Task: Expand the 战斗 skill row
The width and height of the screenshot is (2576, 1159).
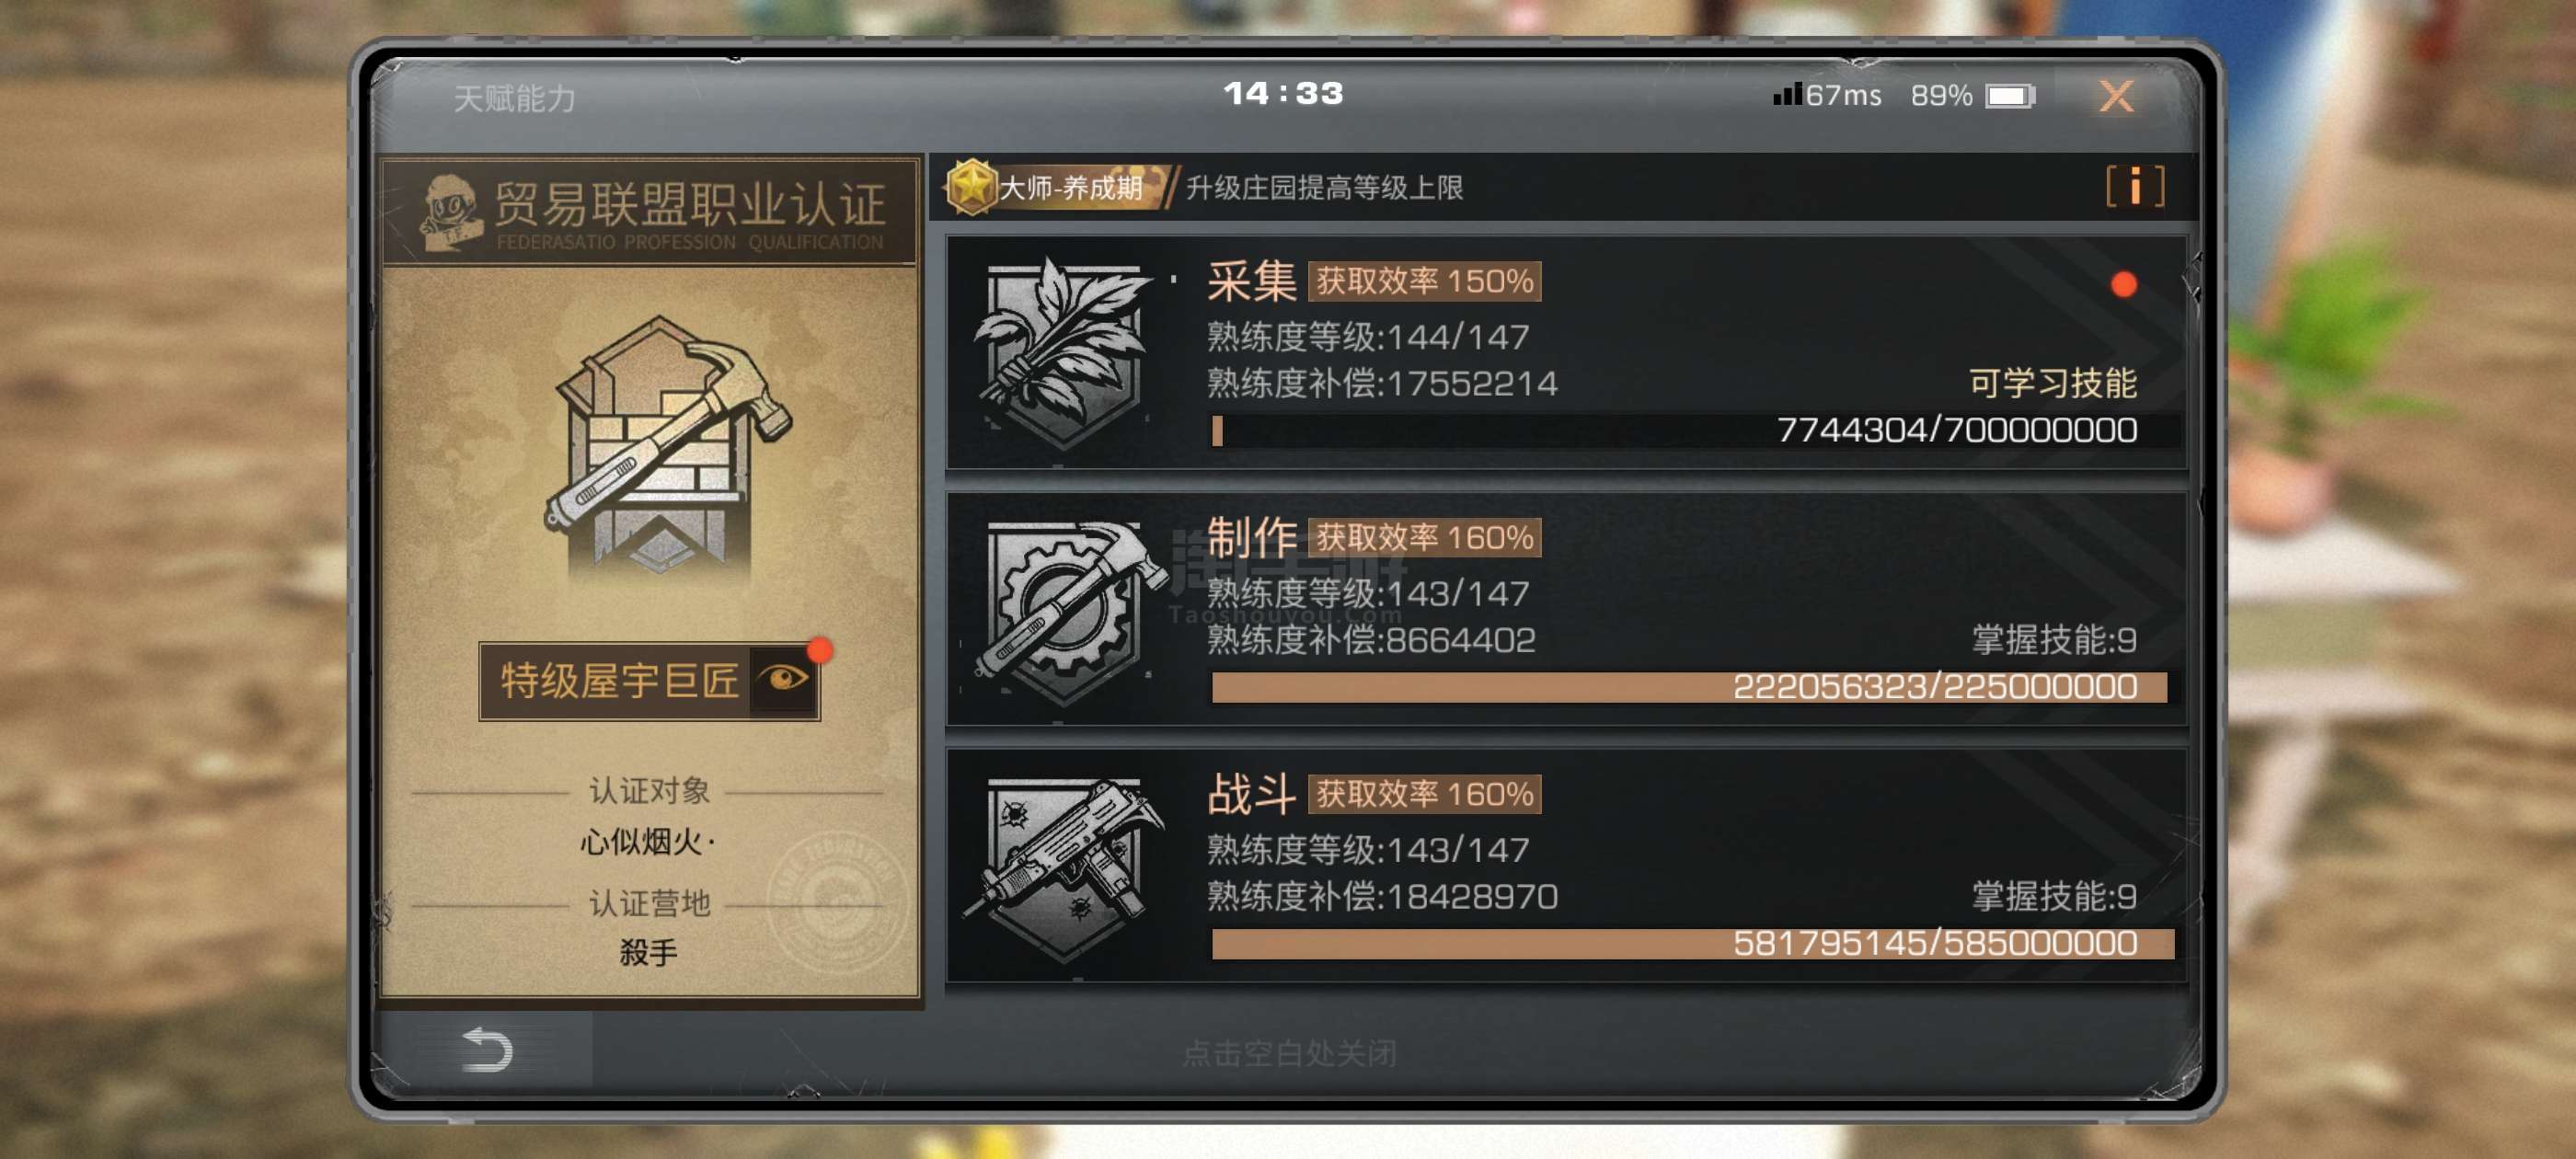Action: pyautogui.click(x=1566, y=866)
